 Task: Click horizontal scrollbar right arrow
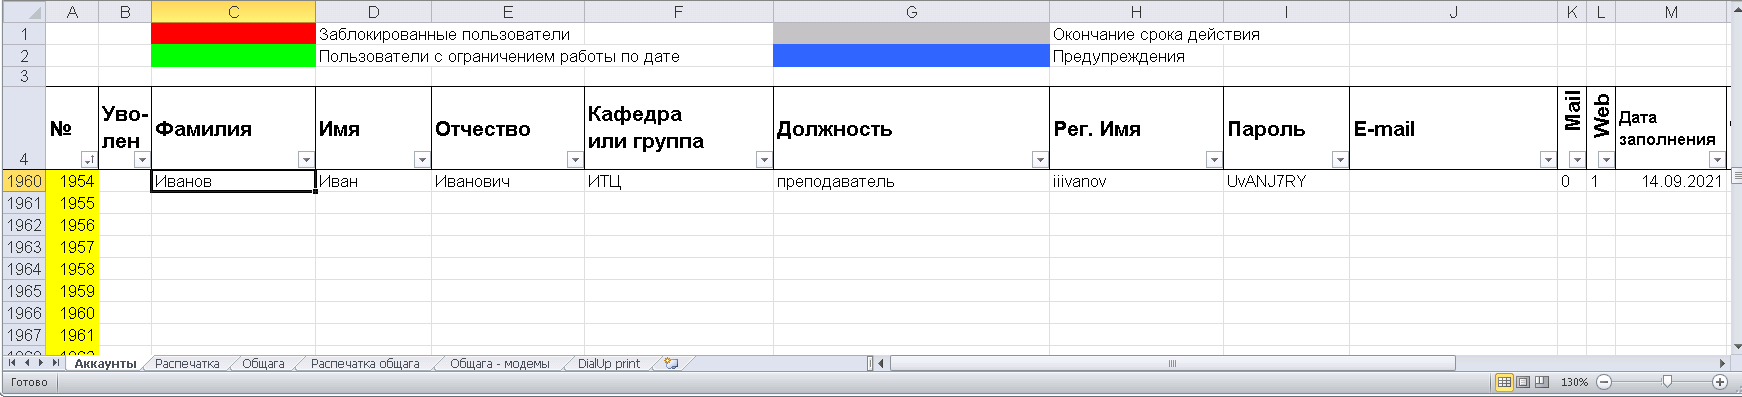1722,364
